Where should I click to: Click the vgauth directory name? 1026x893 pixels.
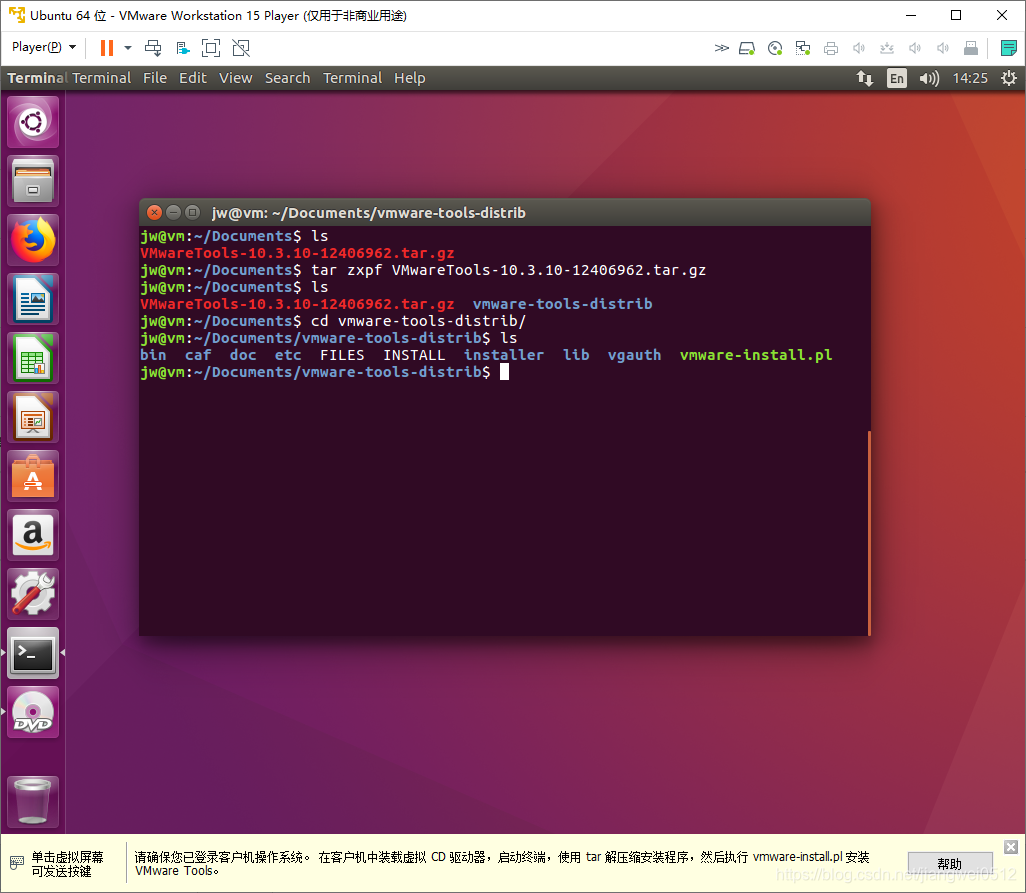[x=634, y=355]
